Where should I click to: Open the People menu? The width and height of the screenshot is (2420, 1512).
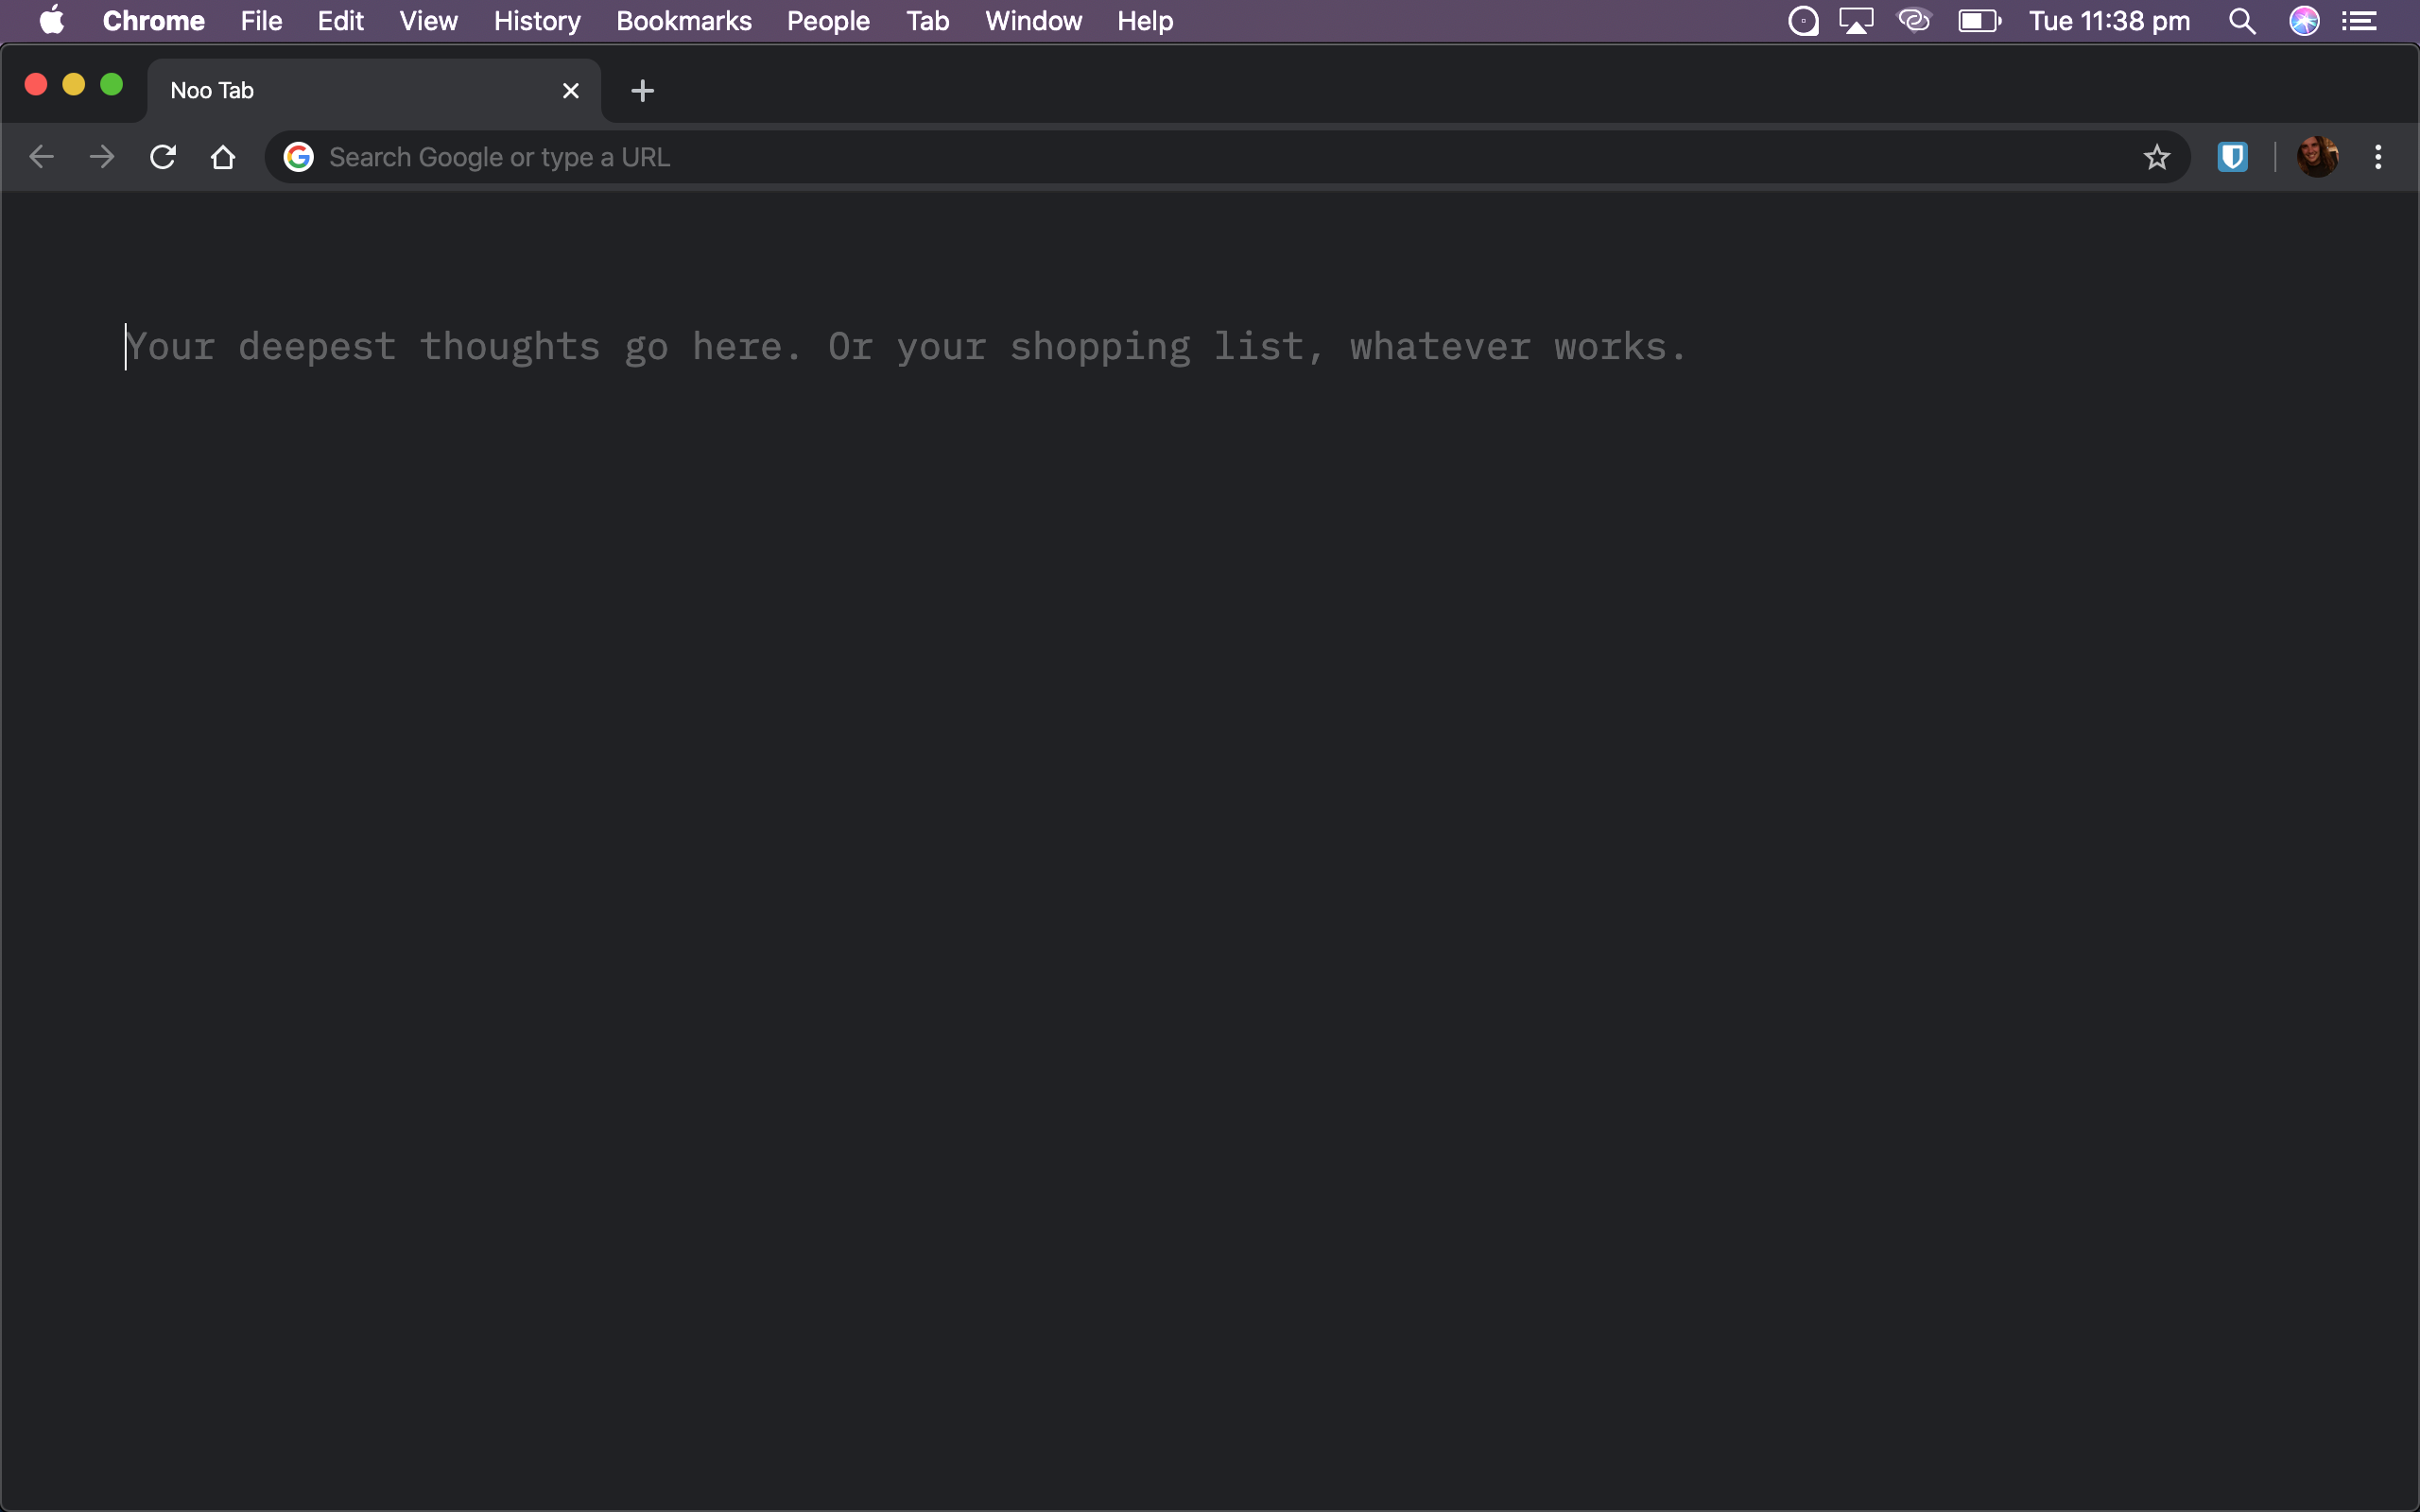[828, 21]
